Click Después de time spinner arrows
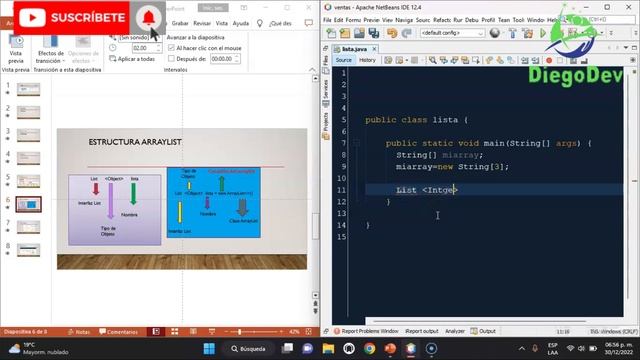 [237, 59]
